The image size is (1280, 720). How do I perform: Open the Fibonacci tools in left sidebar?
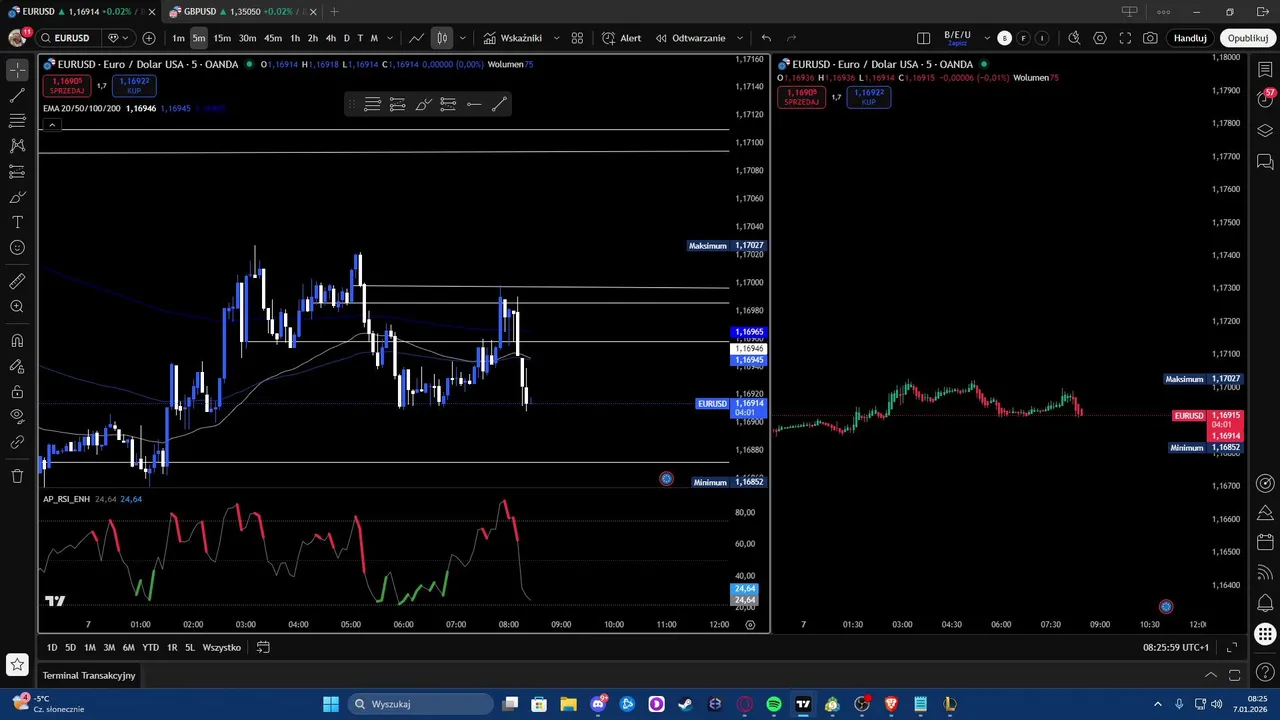pyautogui.click(x=17, y=120)
